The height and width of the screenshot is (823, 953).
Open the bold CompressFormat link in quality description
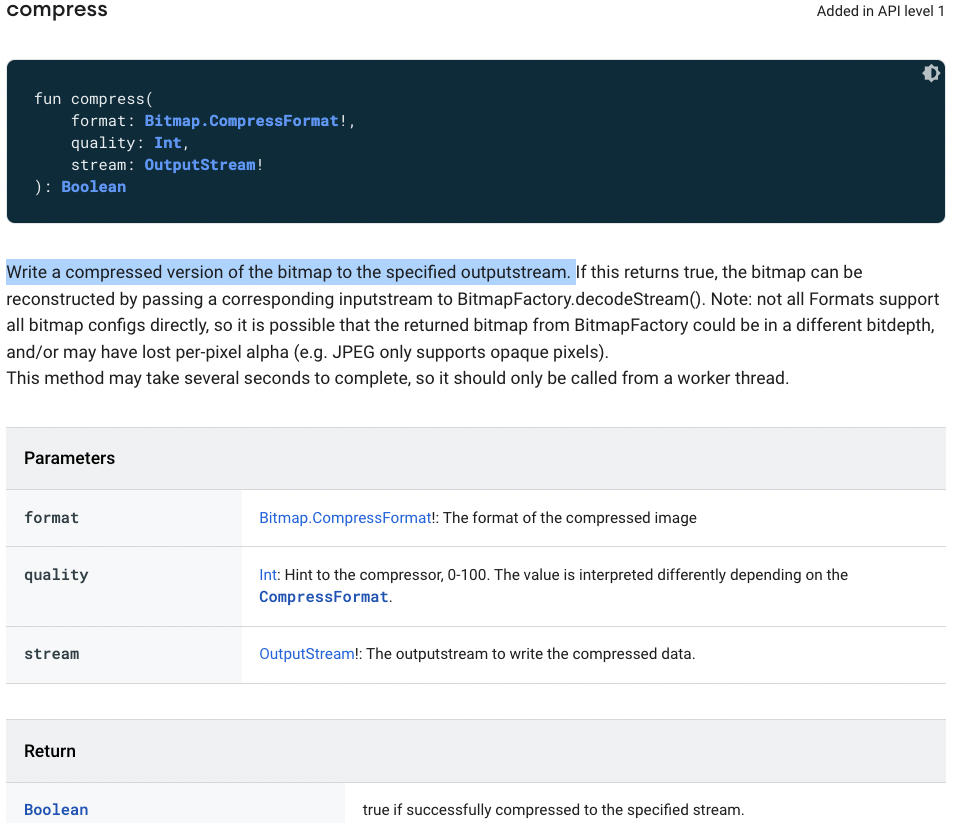(x=323, y=597)
